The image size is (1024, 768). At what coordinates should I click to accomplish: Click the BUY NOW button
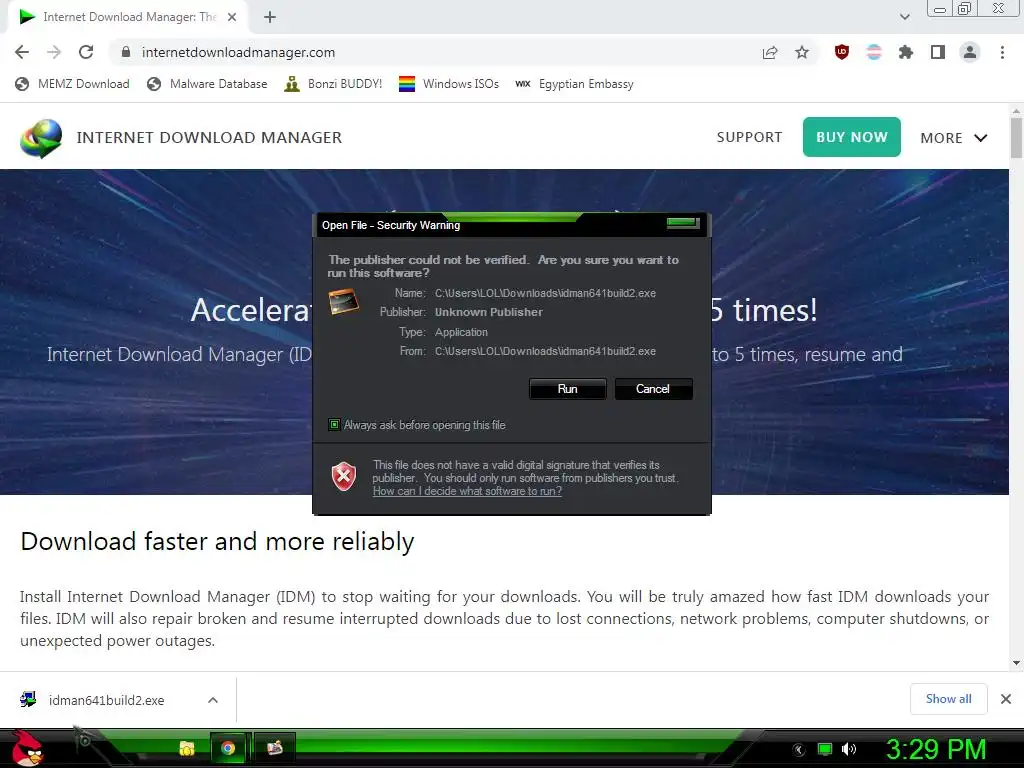click(852, 137)
